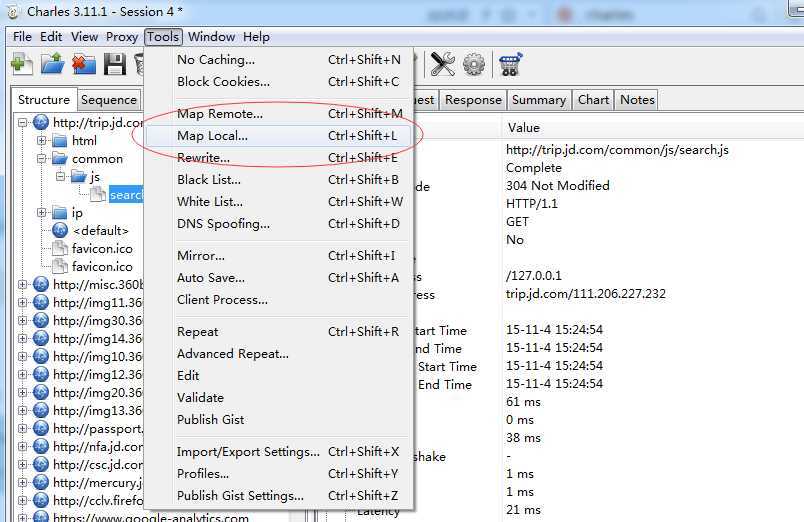Click the New Session toolbar icon
The height and width of the screenshot is (522, 804).
pos(22,64)
